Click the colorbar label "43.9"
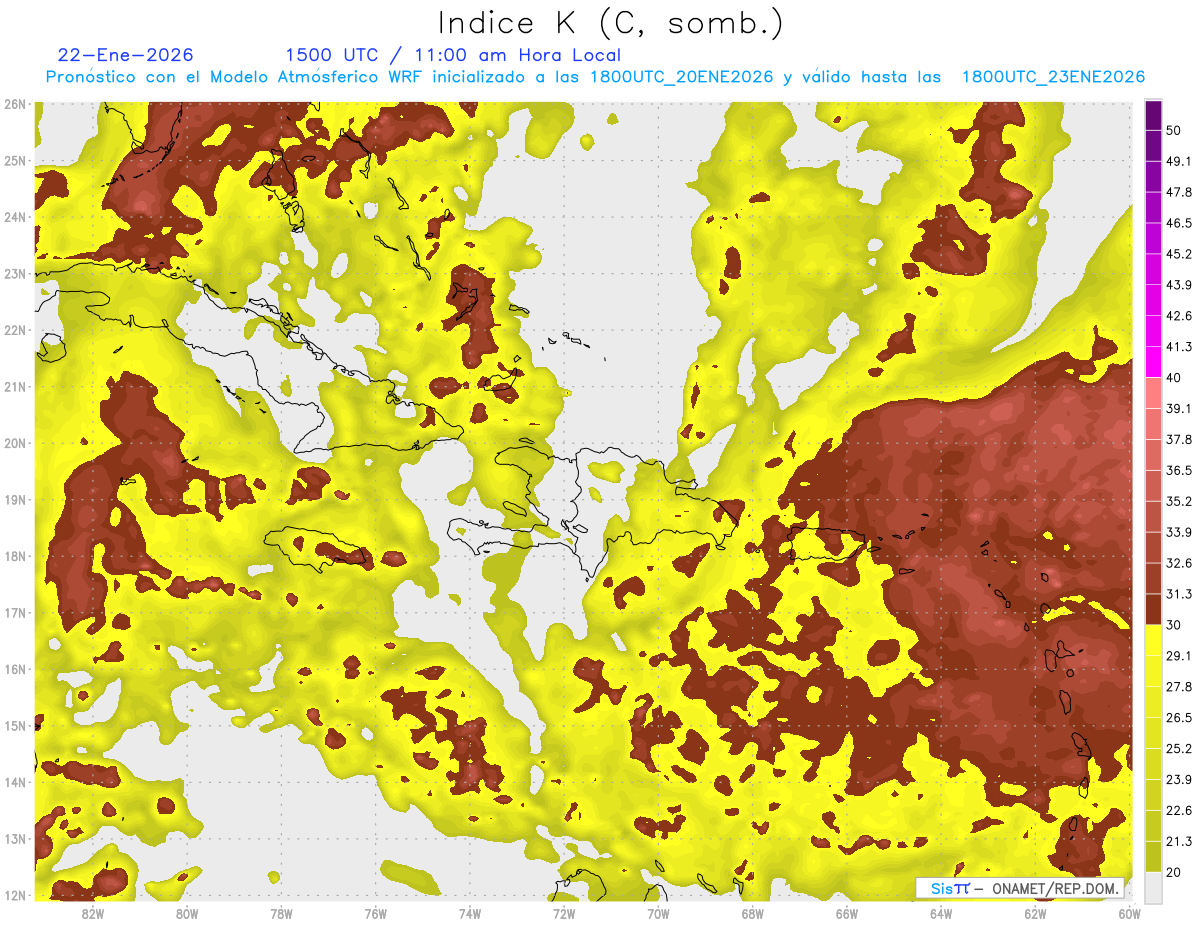The image size is (1200, 927). point(1178,284)
